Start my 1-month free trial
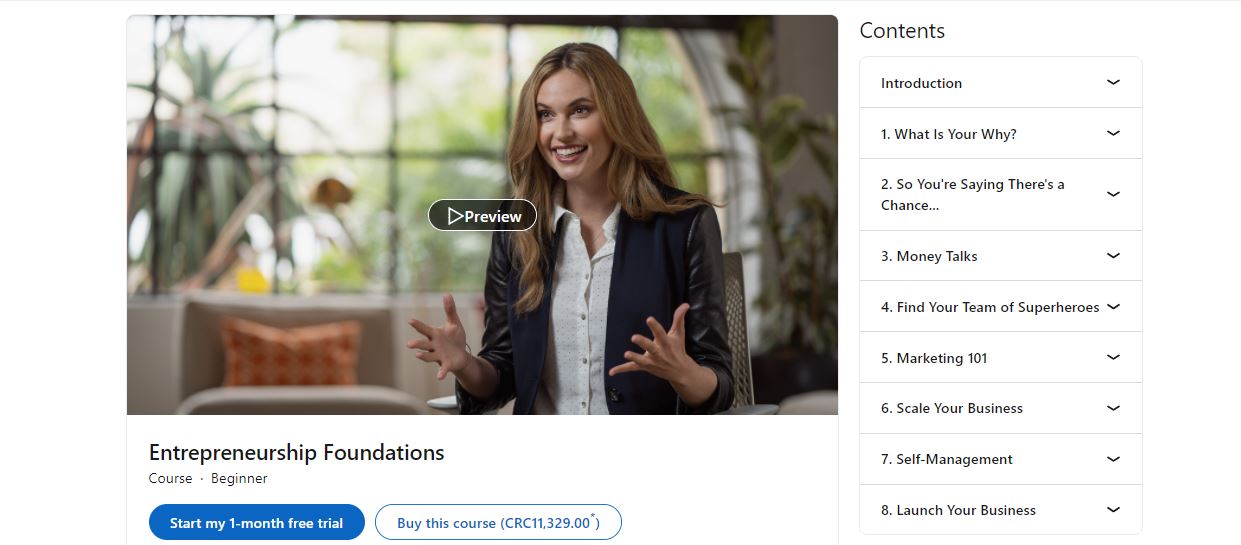1241x545 pixels. point(256,522)
